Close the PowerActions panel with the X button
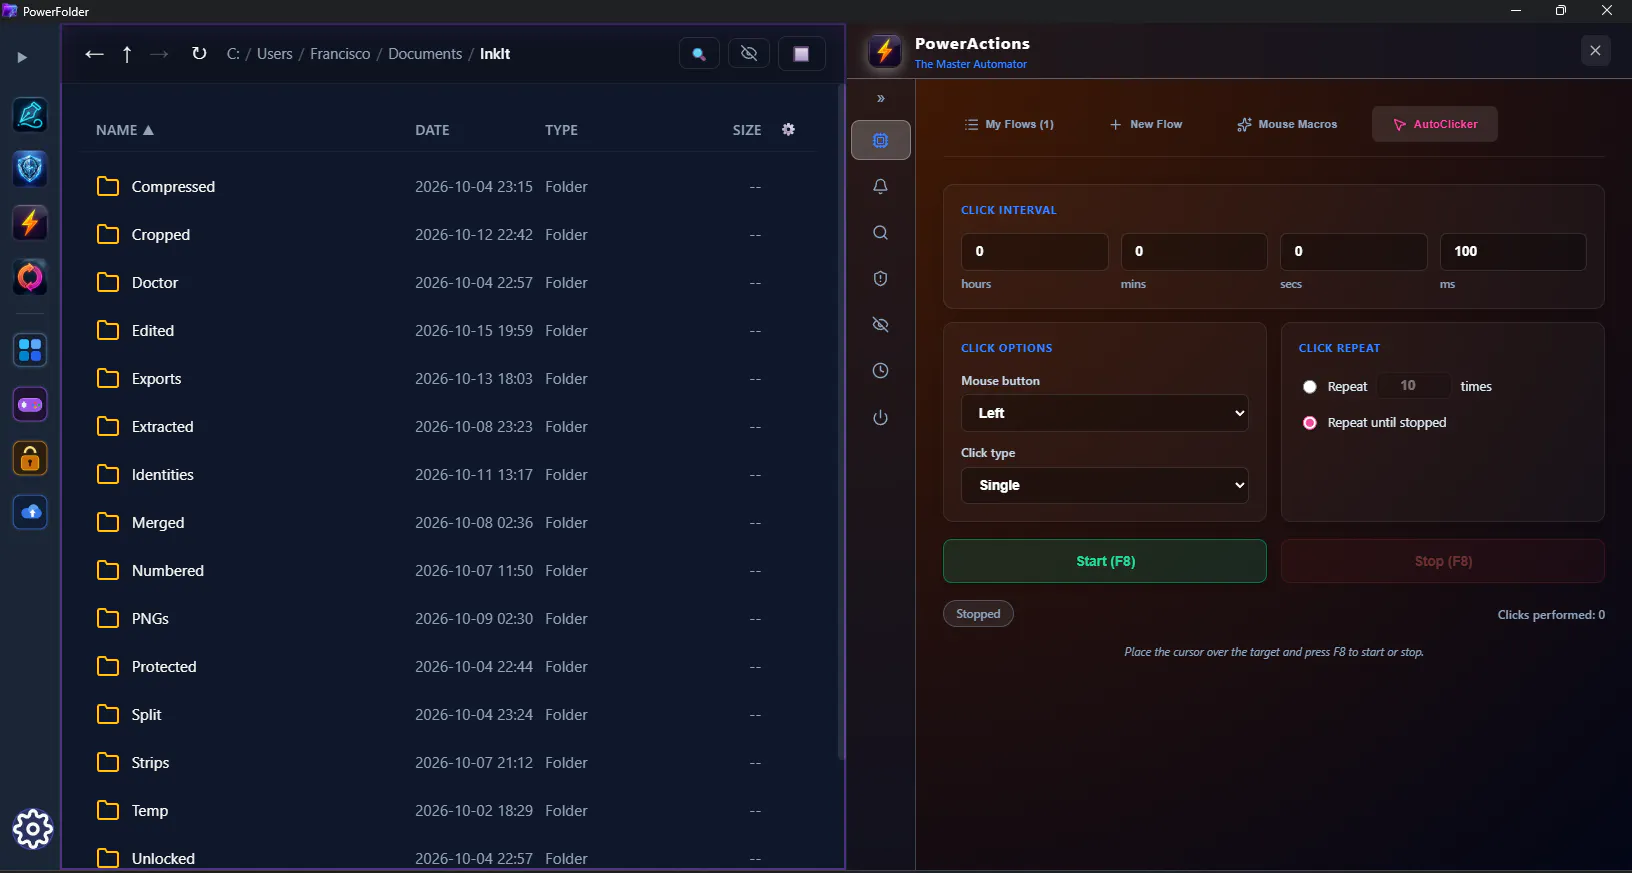The image size is (1632, 873). (1596, 50)
